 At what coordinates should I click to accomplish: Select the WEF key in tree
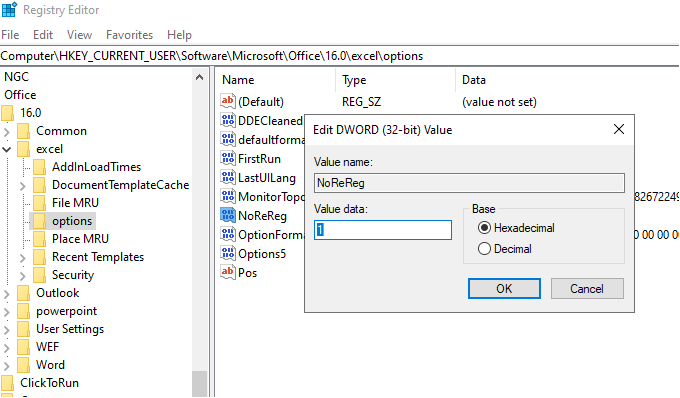pos(47,347)
